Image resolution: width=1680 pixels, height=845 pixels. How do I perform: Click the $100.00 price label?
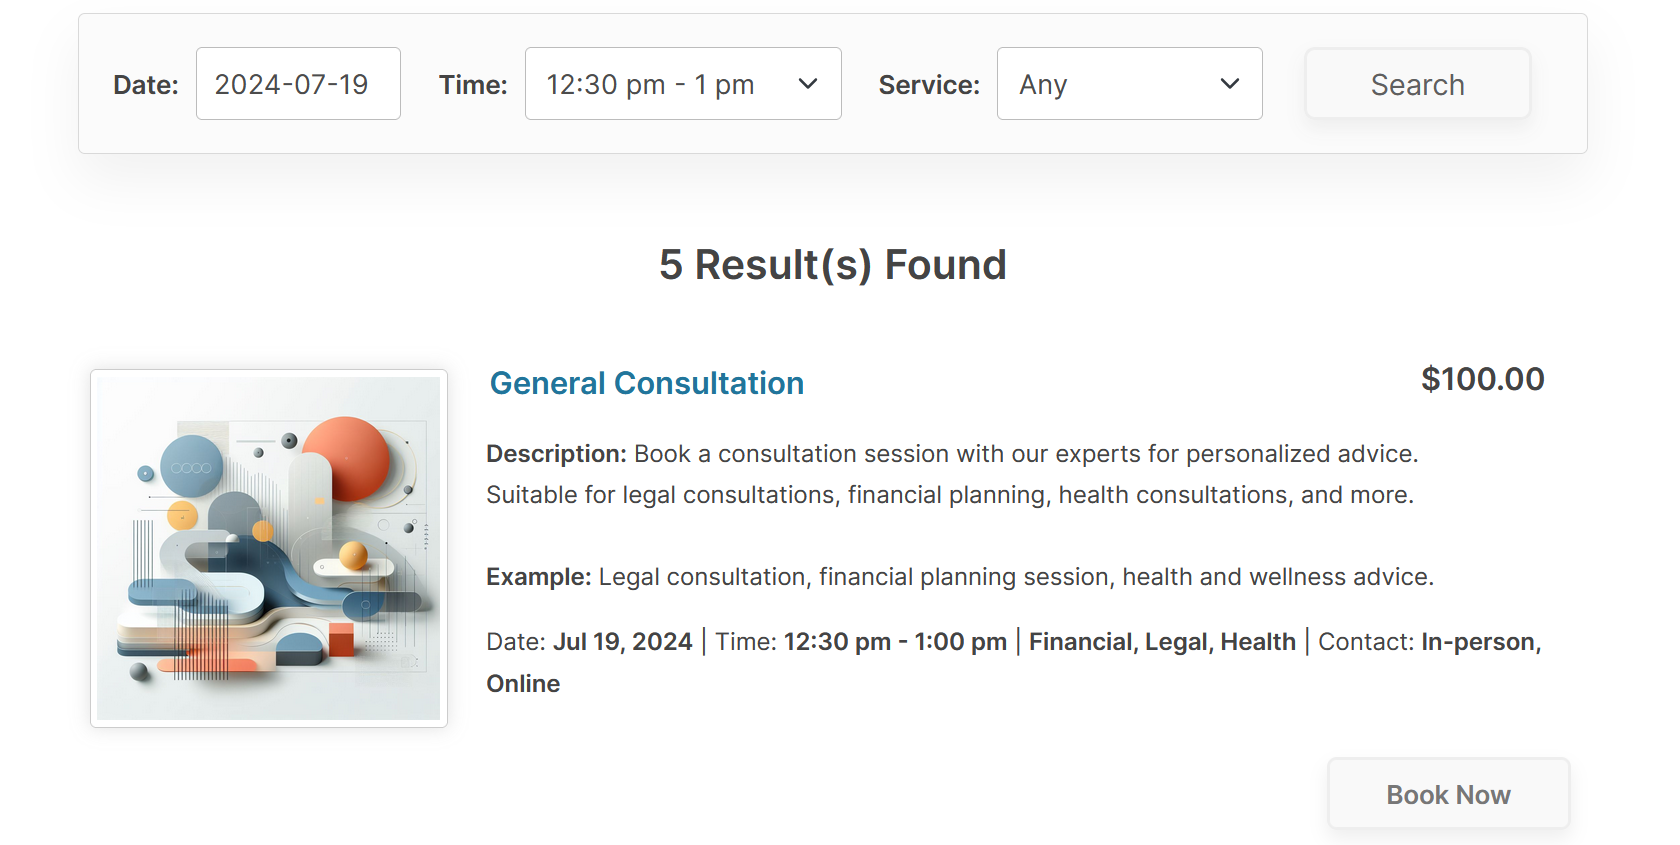[x=1483, y=379]
